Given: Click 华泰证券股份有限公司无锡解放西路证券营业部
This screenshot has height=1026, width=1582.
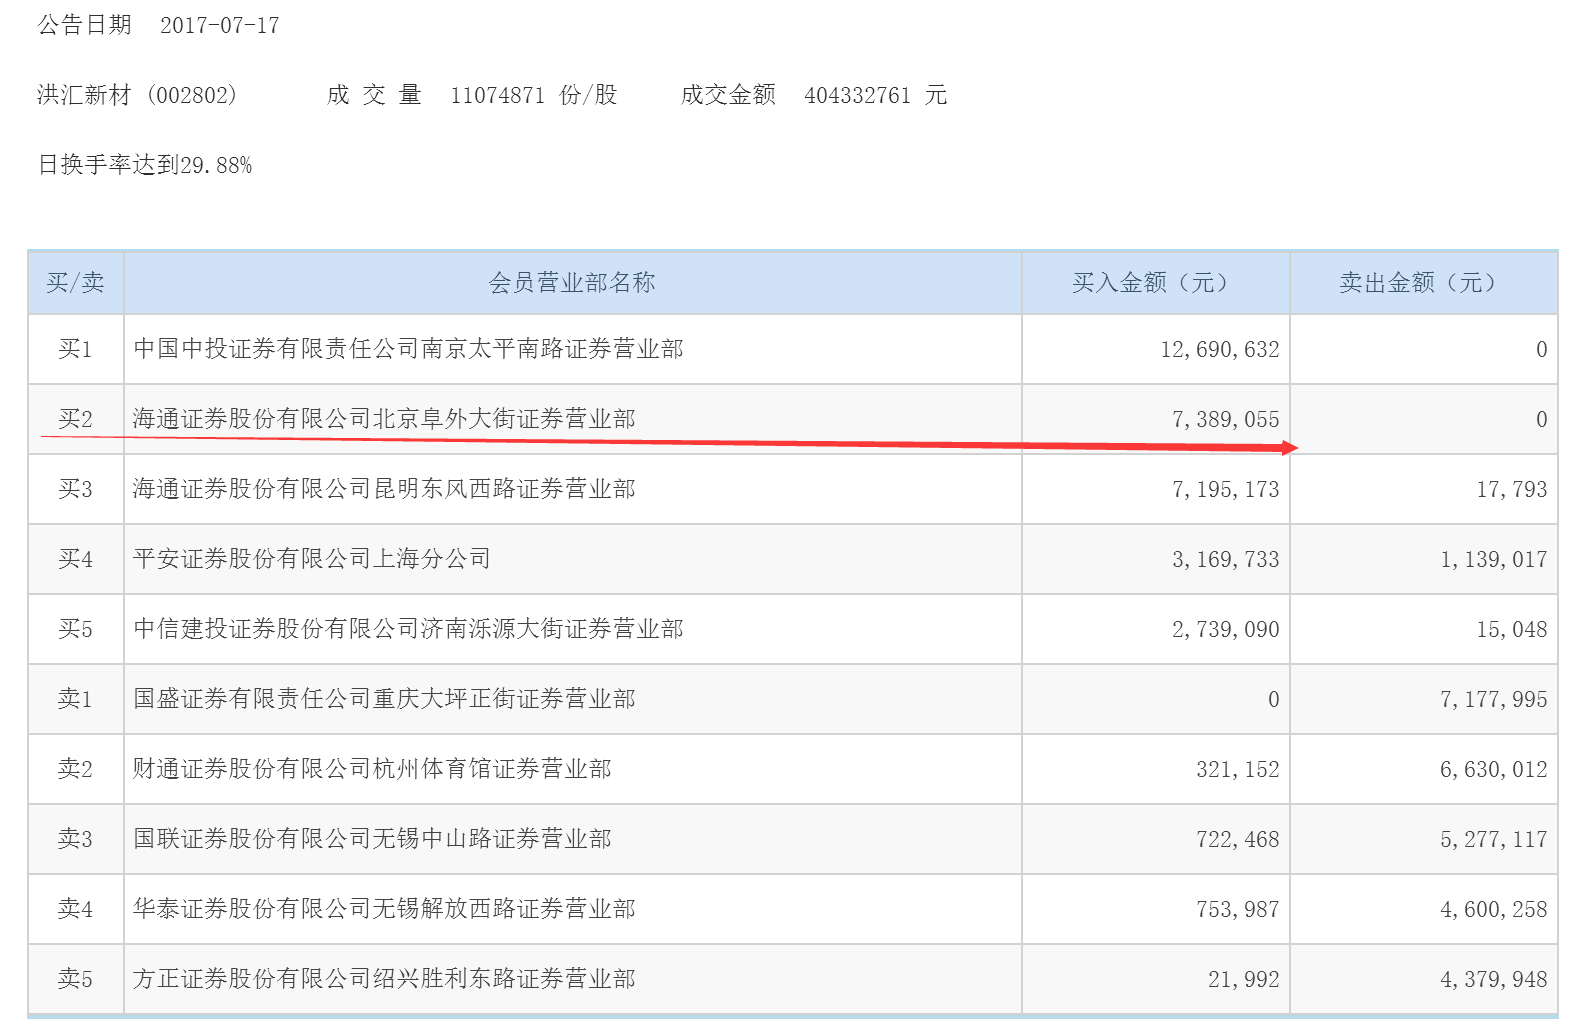Looking at the screenshot, I should click(385, 909).
